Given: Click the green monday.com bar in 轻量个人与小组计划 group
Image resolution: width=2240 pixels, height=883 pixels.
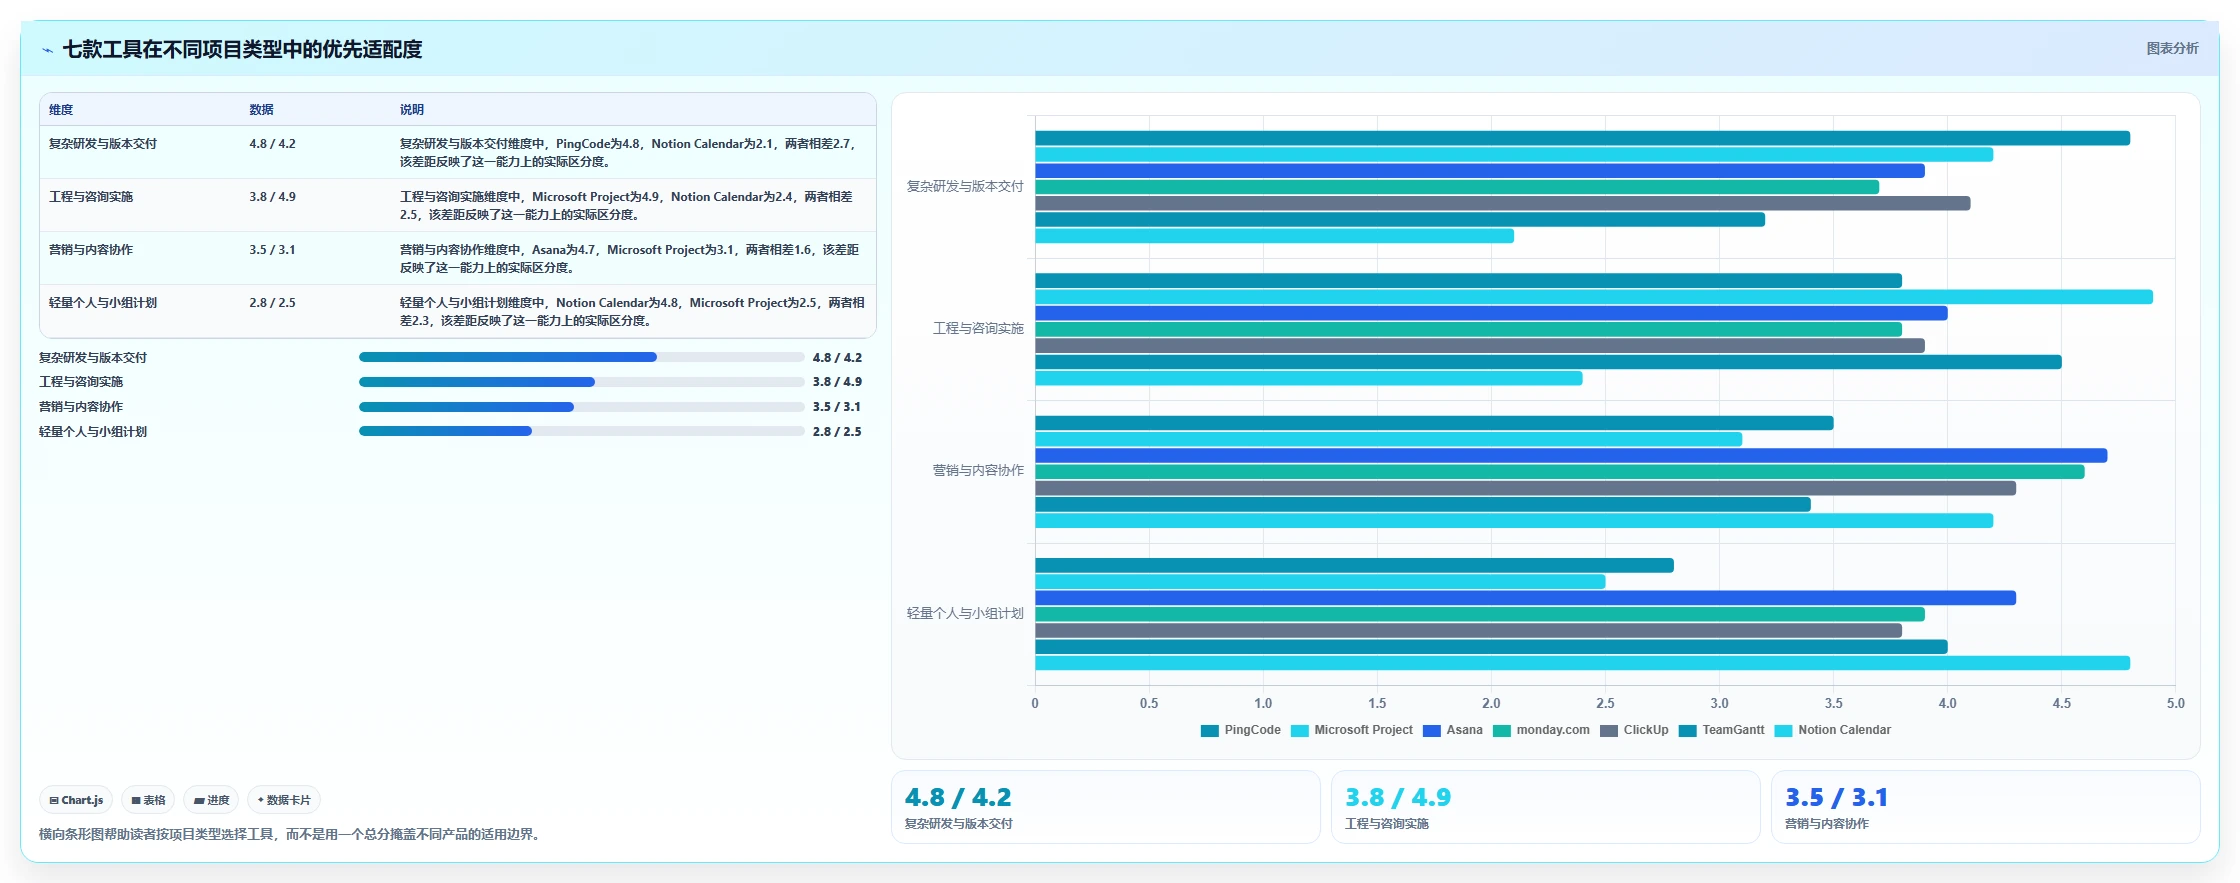Looking at the screenshot, I should click(1480, 614).
